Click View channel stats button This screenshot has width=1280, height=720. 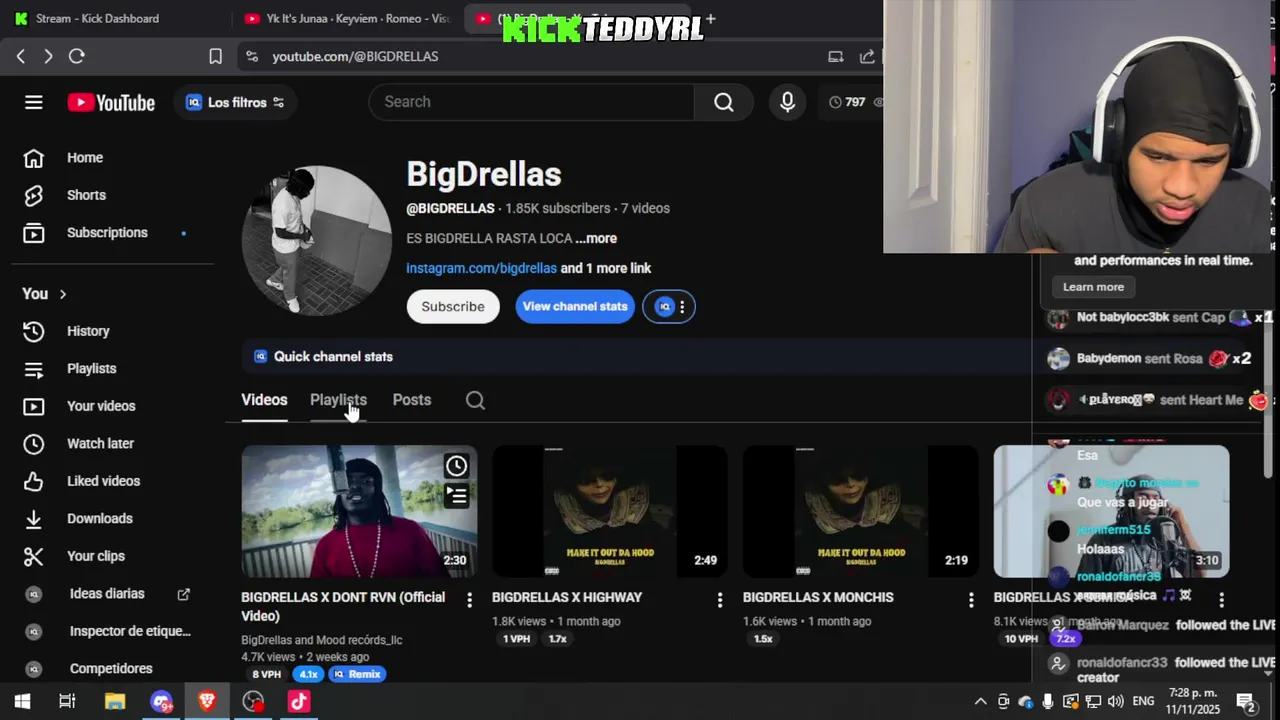(575, 307)
